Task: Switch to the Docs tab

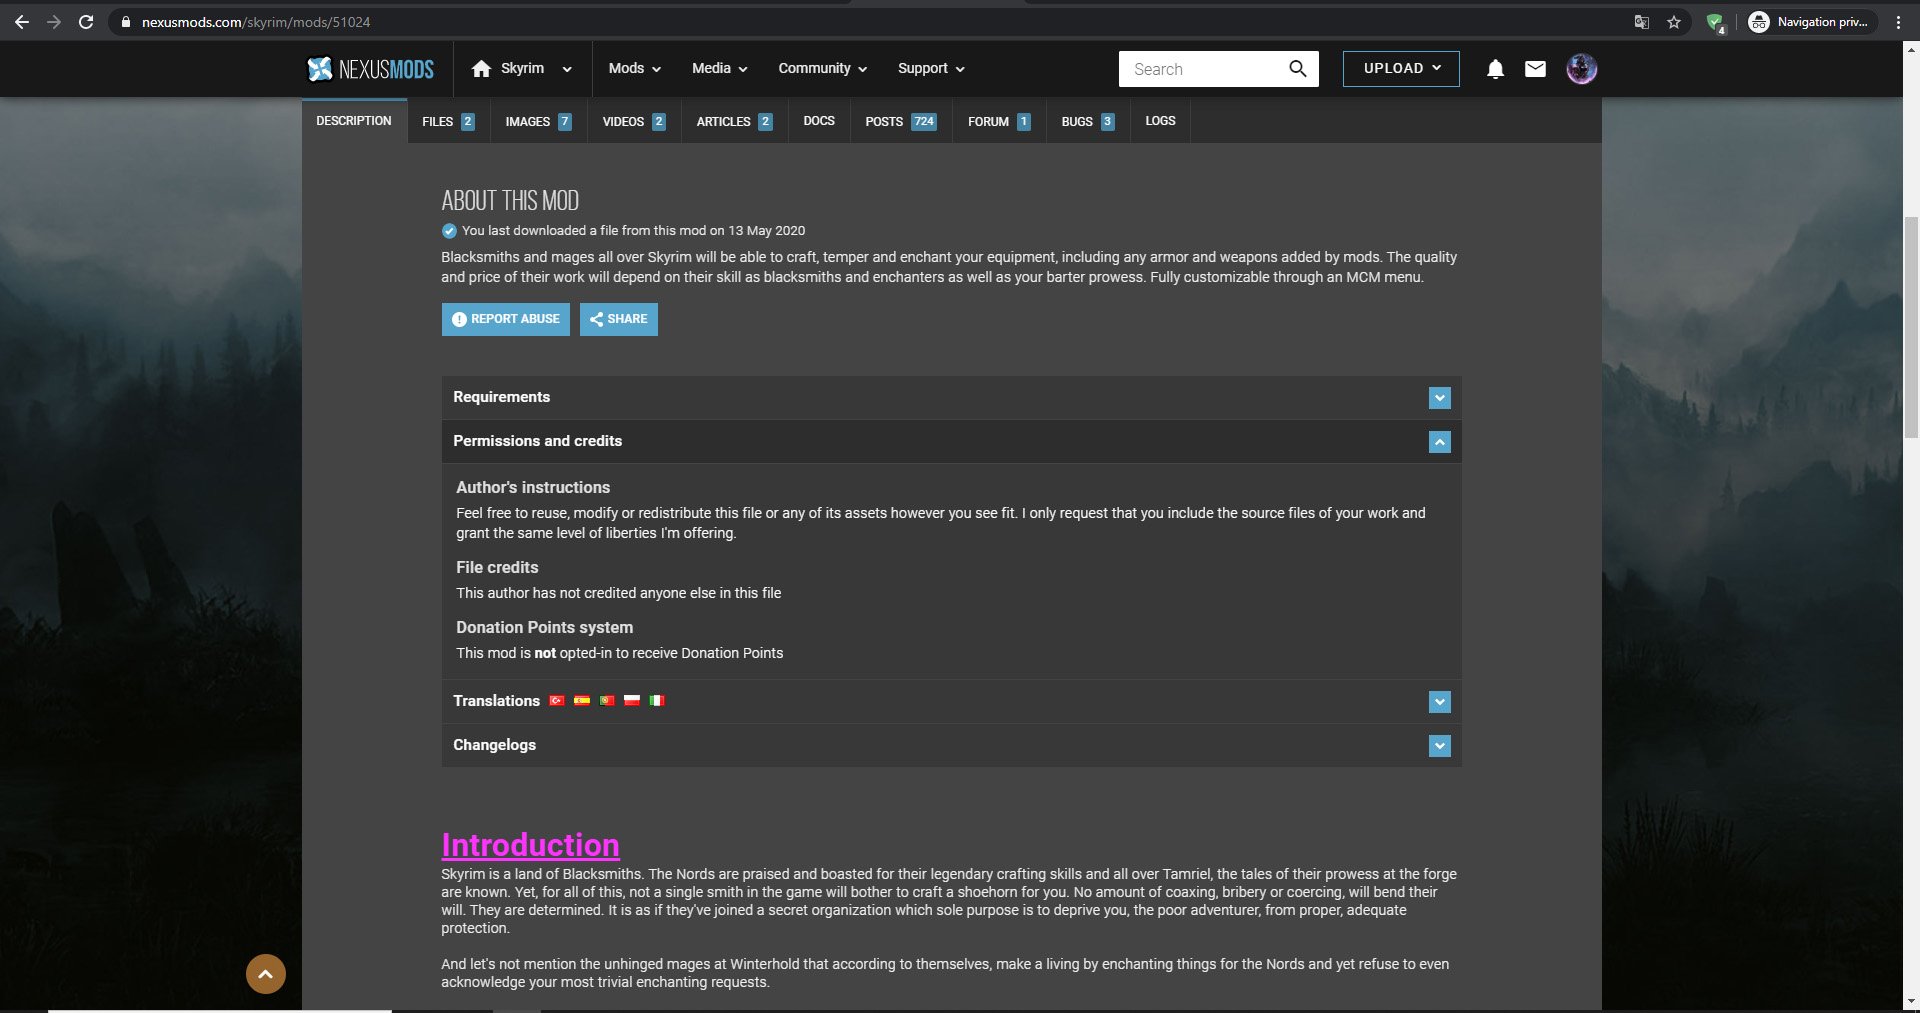Action: (x=819, y=121)
